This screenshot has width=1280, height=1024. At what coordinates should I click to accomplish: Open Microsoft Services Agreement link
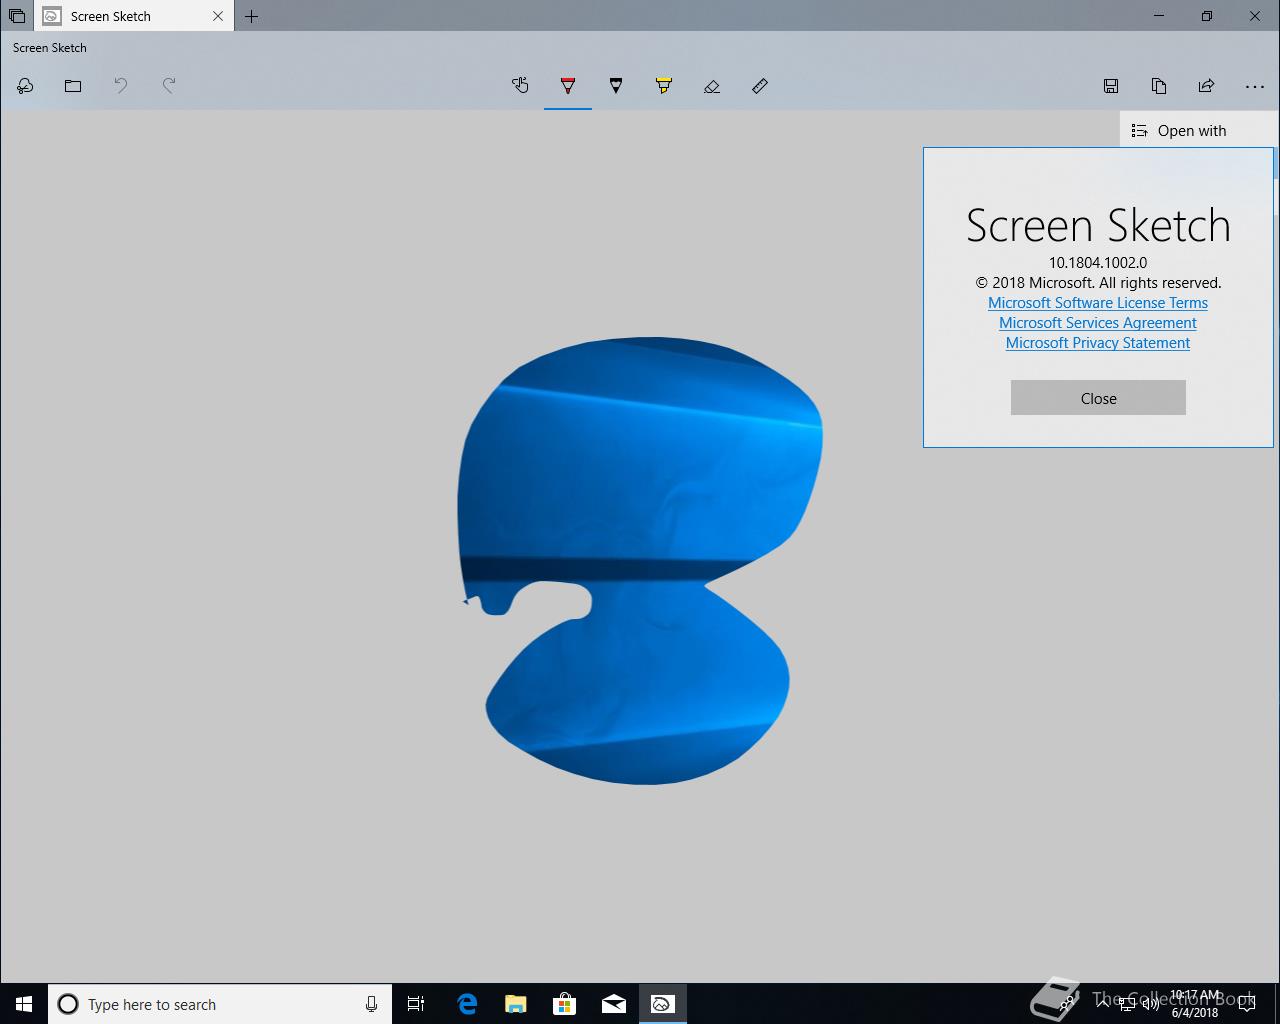click(x=1098, y=323)
